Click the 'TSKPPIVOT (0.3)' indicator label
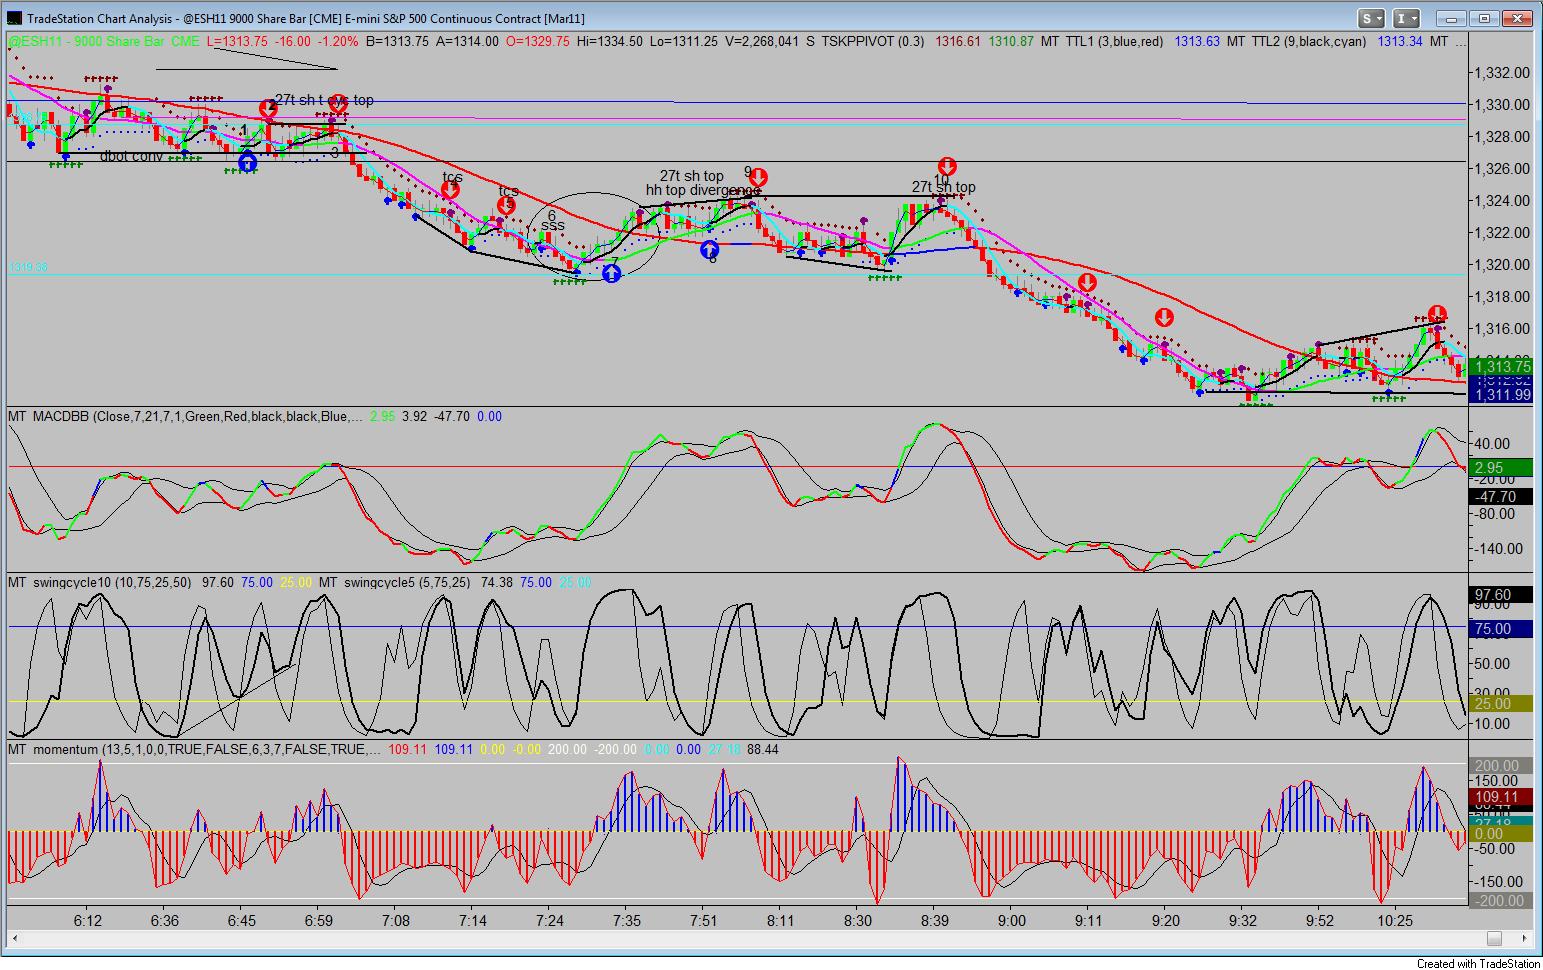Viewport: 1543px width, 970px height. pyautogui.click(x=872, y=41)
